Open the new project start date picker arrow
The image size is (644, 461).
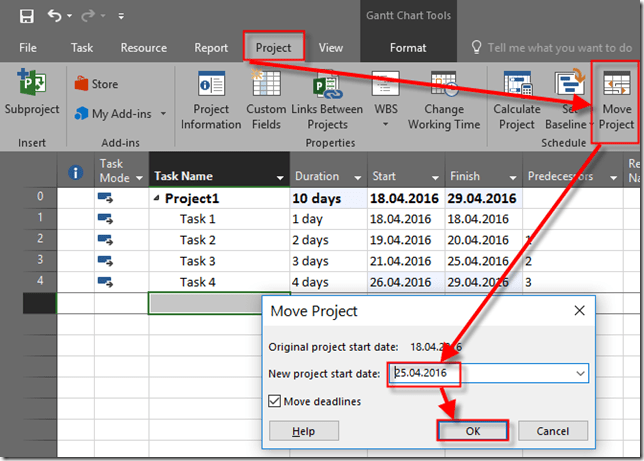coord(580,373)
